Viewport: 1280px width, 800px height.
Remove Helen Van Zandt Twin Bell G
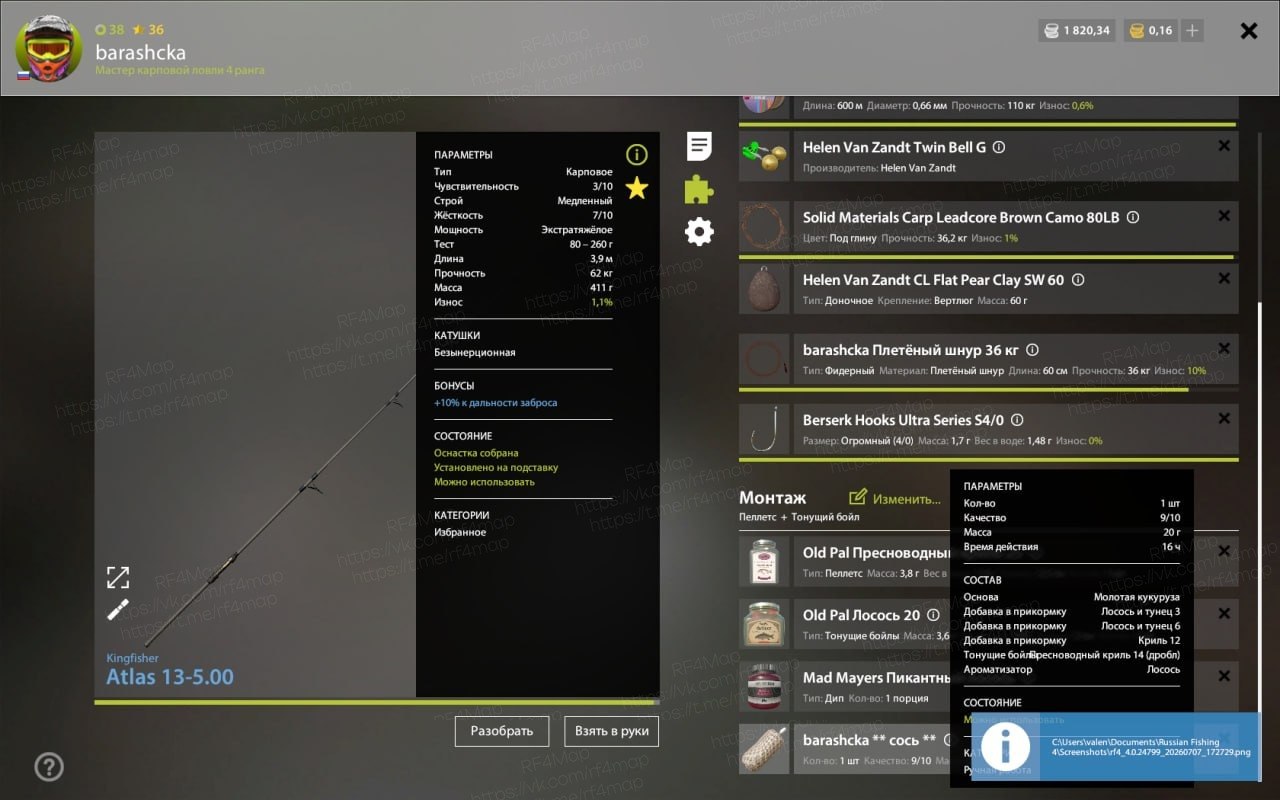pos(1224,146)
